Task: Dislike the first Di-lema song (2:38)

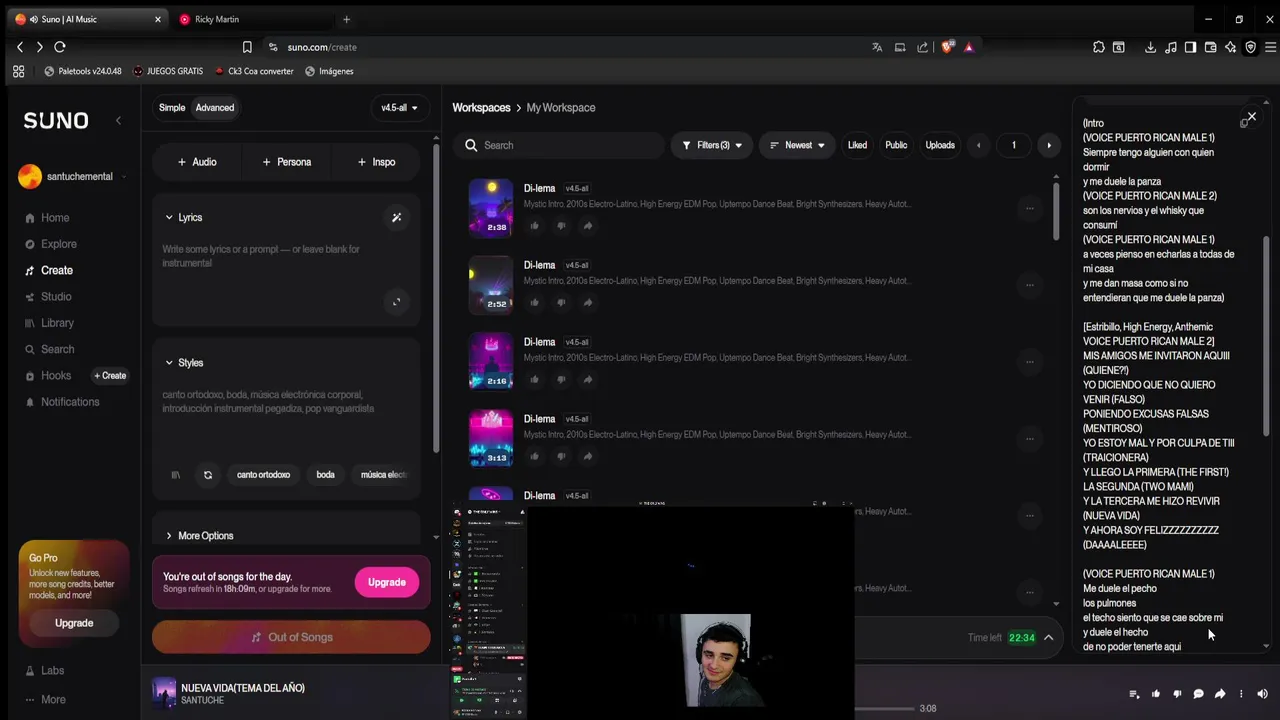Action: point(561,226)
